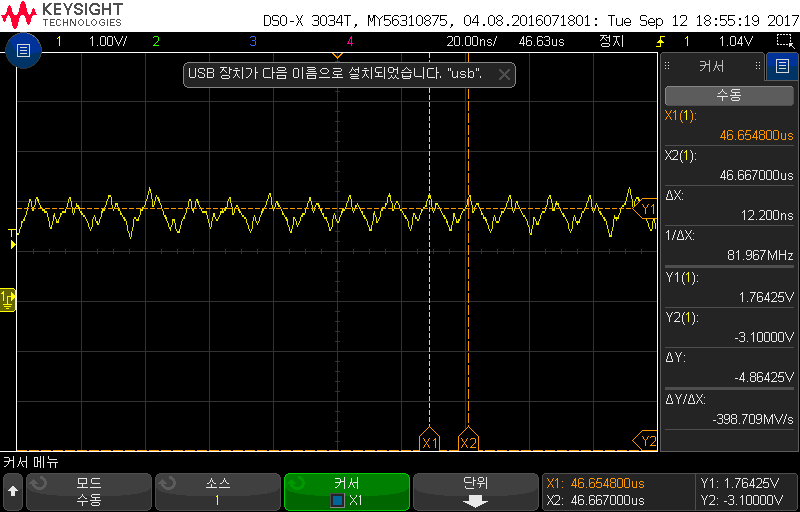Toggle channel 4 on
Screen dimensions: 800x512
point(349,42)
